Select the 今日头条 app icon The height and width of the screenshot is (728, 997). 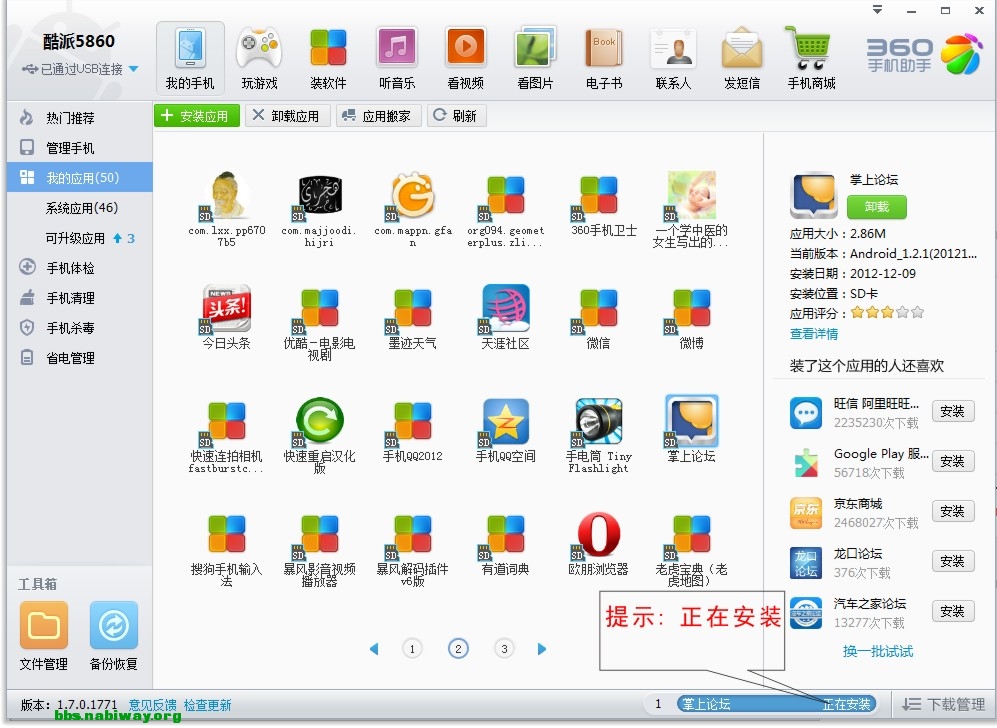click(226, 310)
